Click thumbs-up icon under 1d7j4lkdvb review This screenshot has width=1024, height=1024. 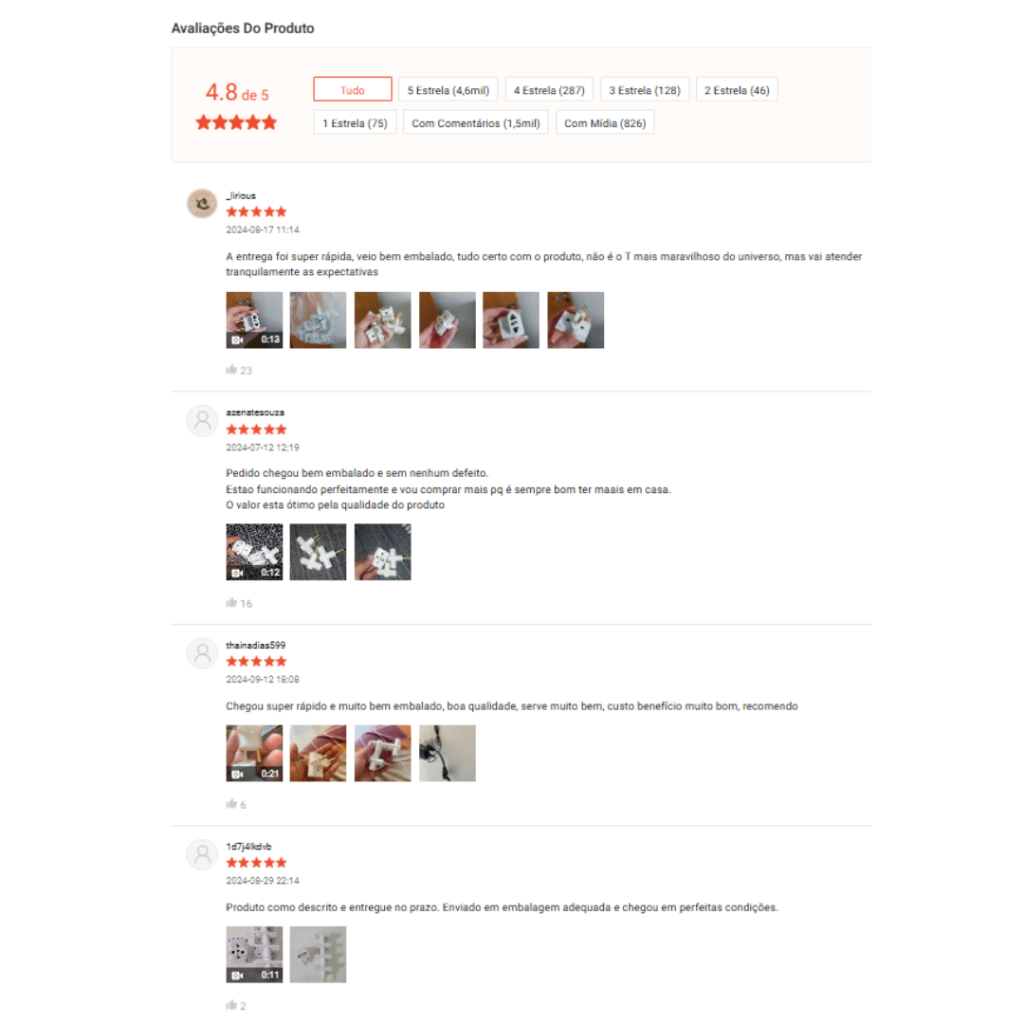[231, 1004]
